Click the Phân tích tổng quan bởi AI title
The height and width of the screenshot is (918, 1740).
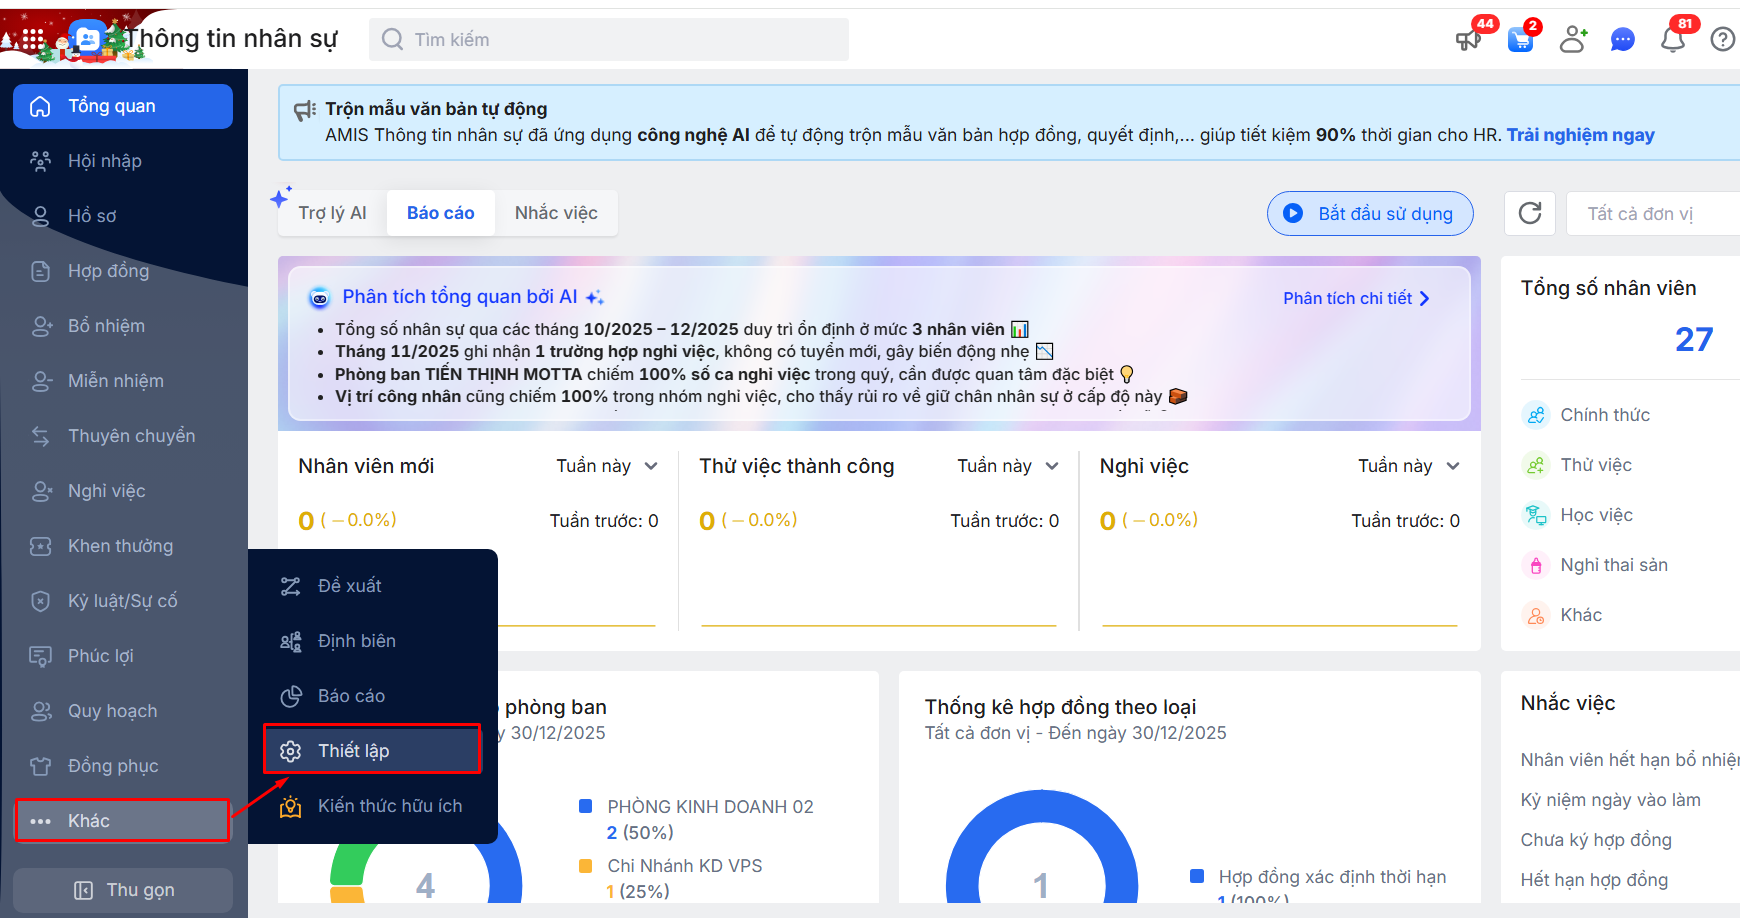click(460, 297)
